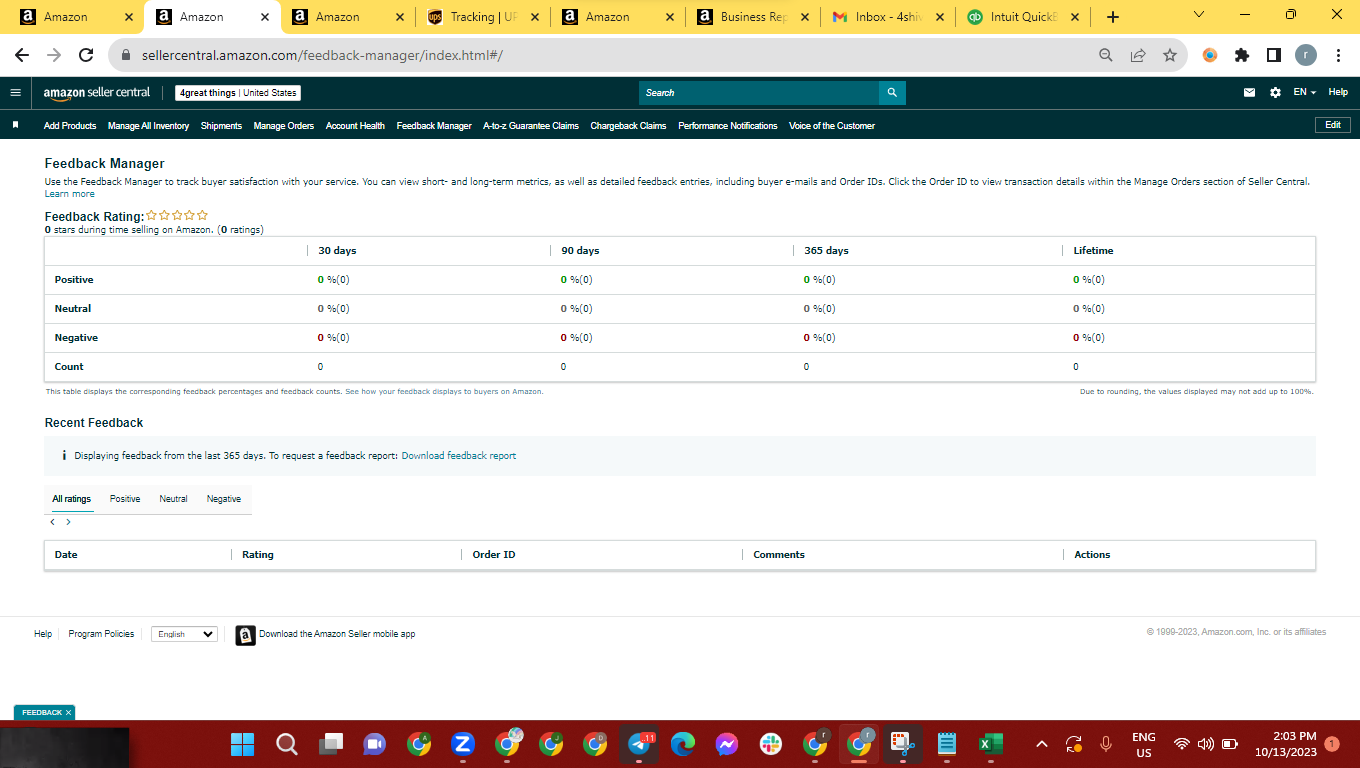The width and height of the screenshot is (1360, 768).
Task: Click the browser address bar URL
Action: coord(322,56)
